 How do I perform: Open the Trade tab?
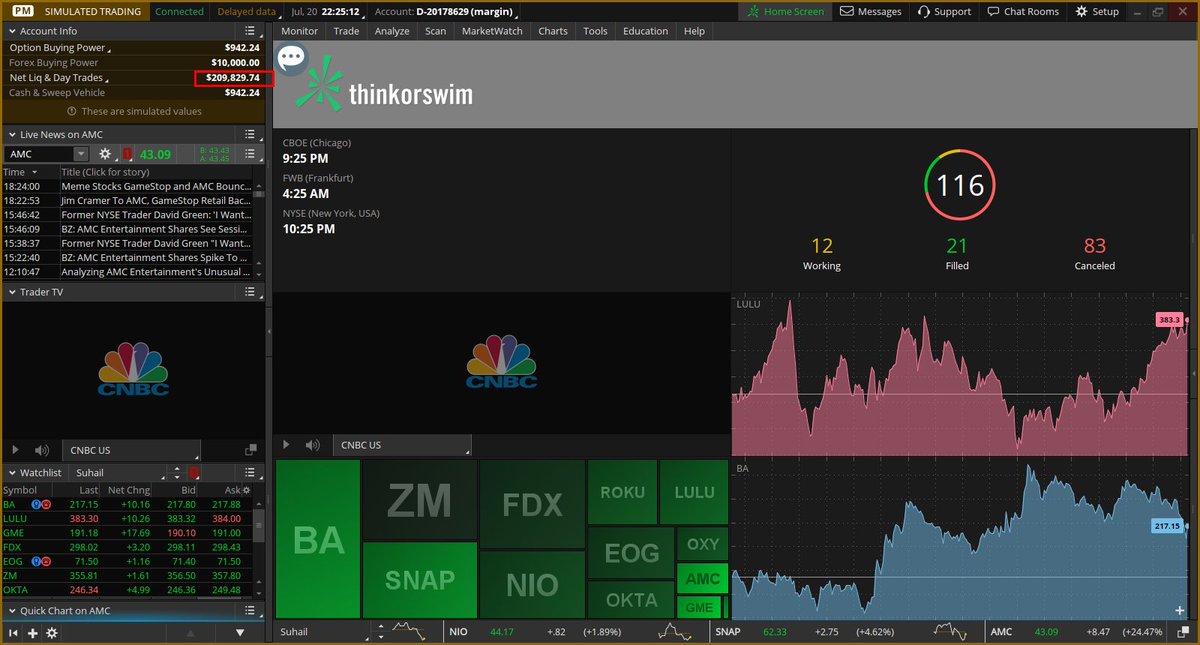coord(346,31)
